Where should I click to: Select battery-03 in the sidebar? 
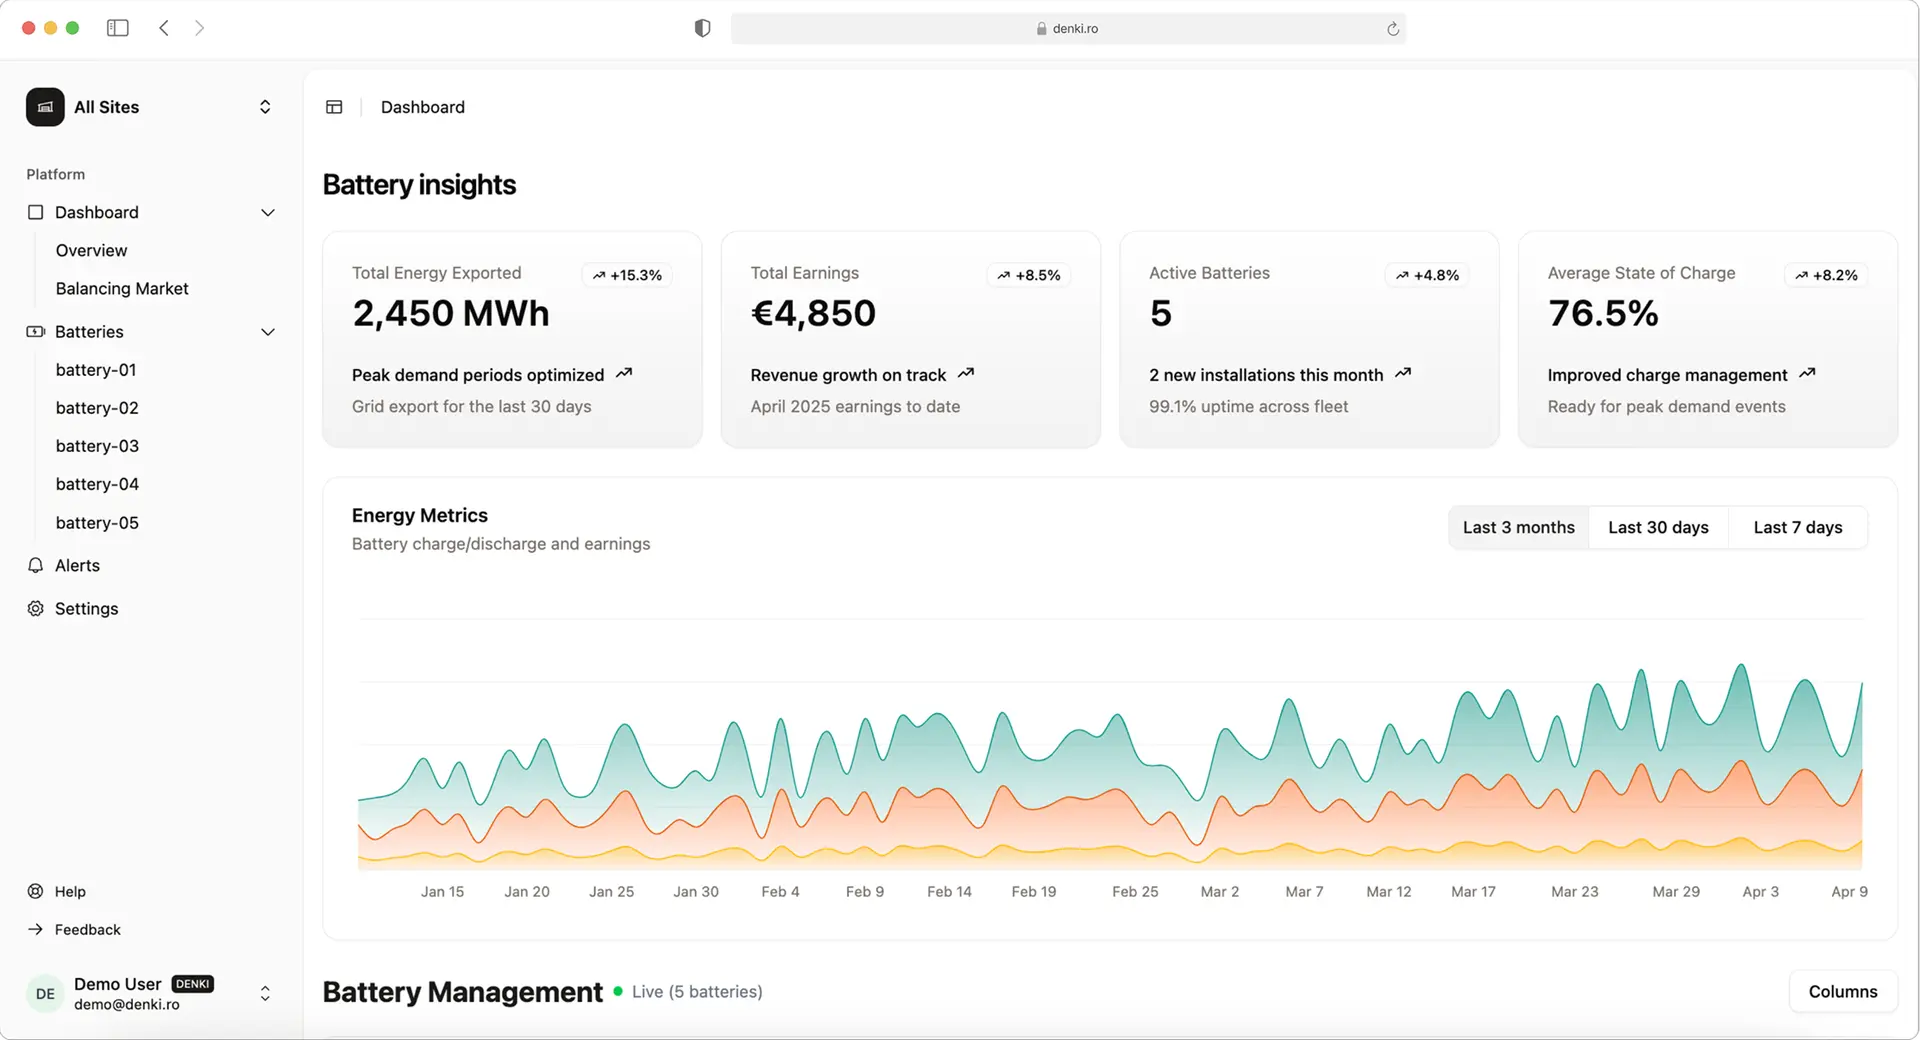(97, 446)
